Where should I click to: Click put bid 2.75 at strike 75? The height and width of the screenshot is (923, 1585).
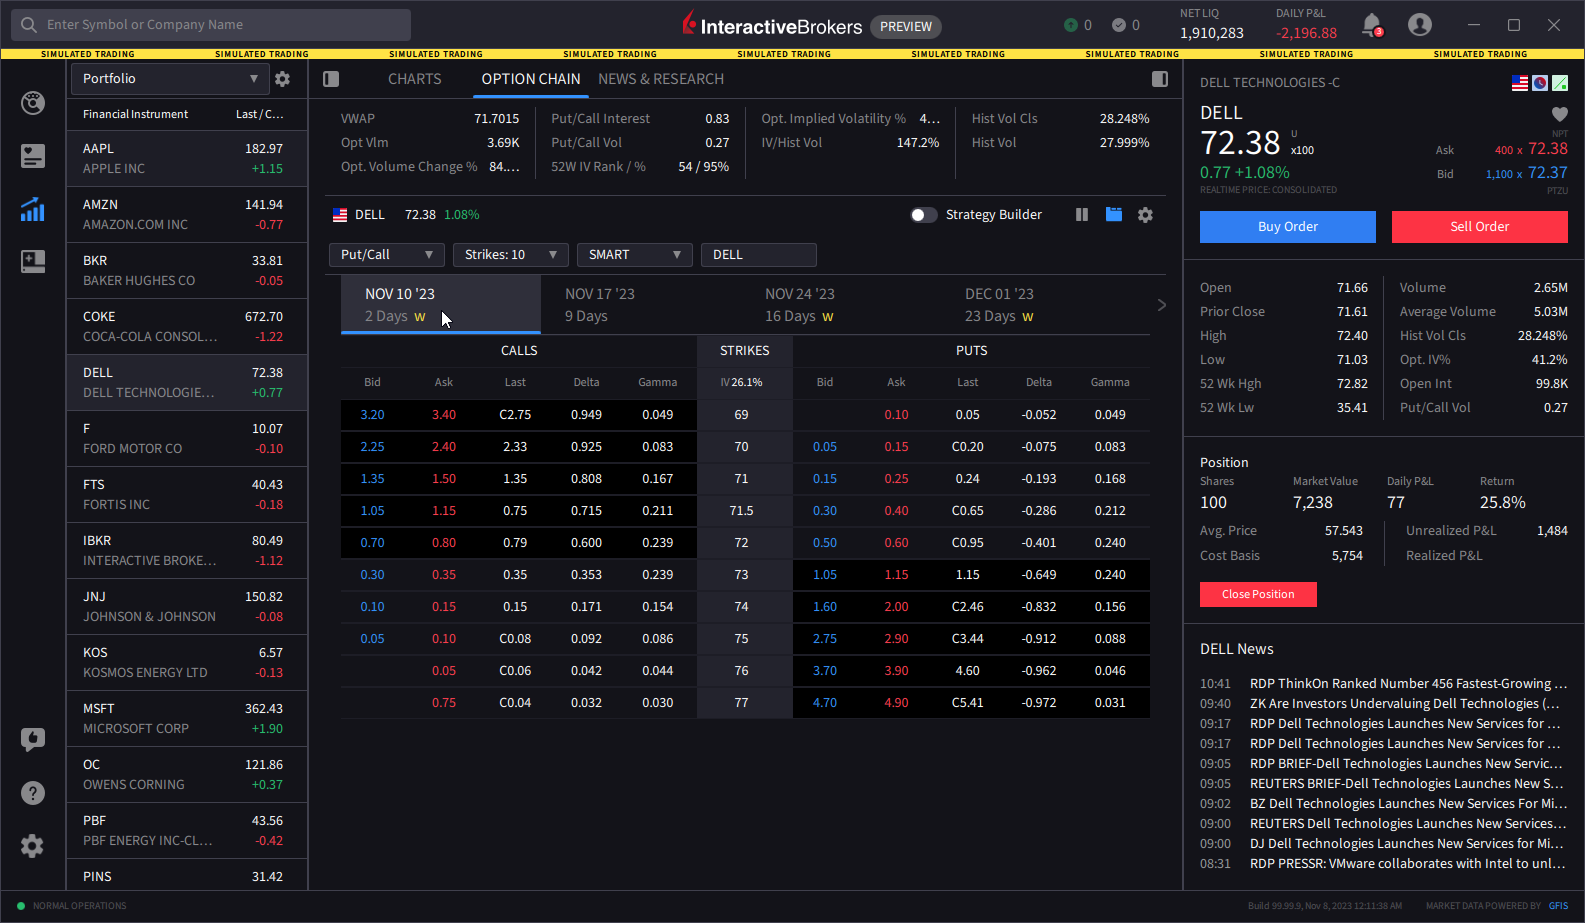(825, 639)
